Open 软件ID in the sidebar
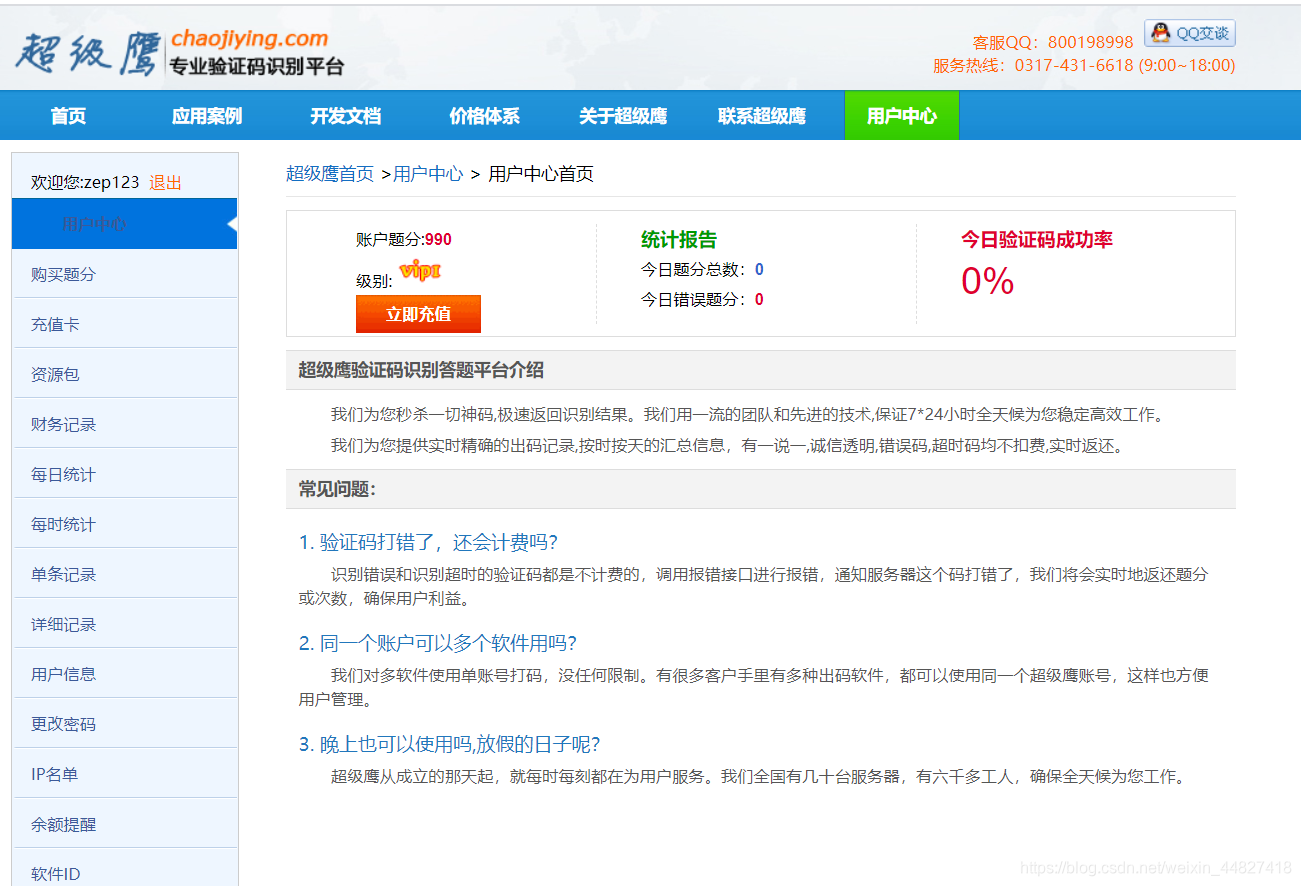The image size is (1301, 886). 125,869
